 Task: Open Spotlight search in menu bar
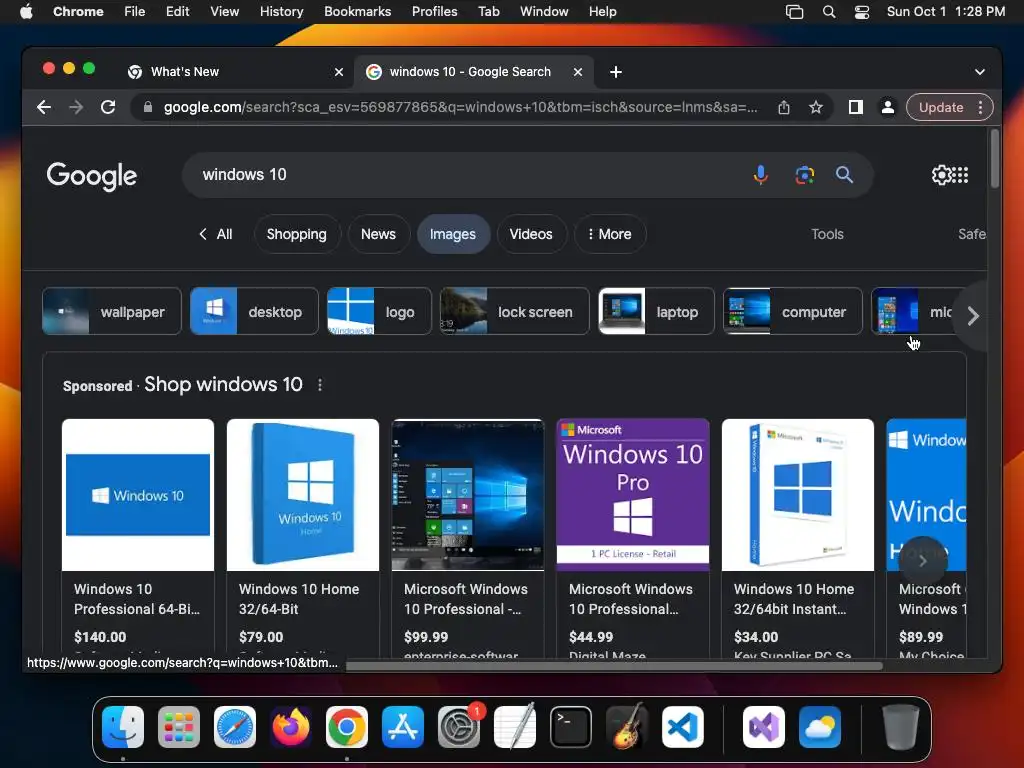[x=829, y=12]
